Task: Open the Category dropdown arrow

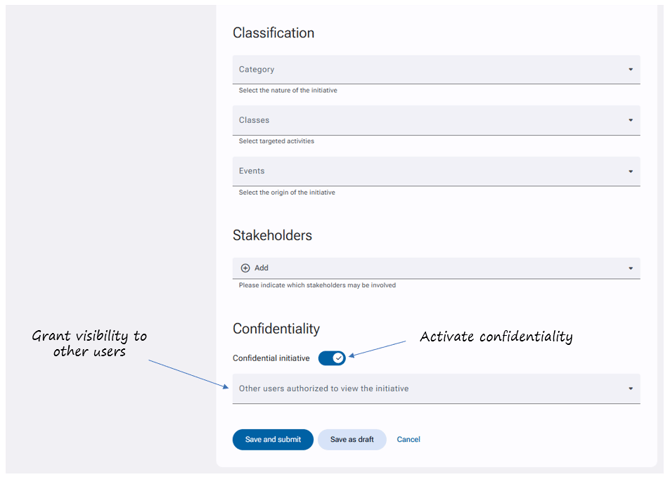Action: click(x=631, y=69)
